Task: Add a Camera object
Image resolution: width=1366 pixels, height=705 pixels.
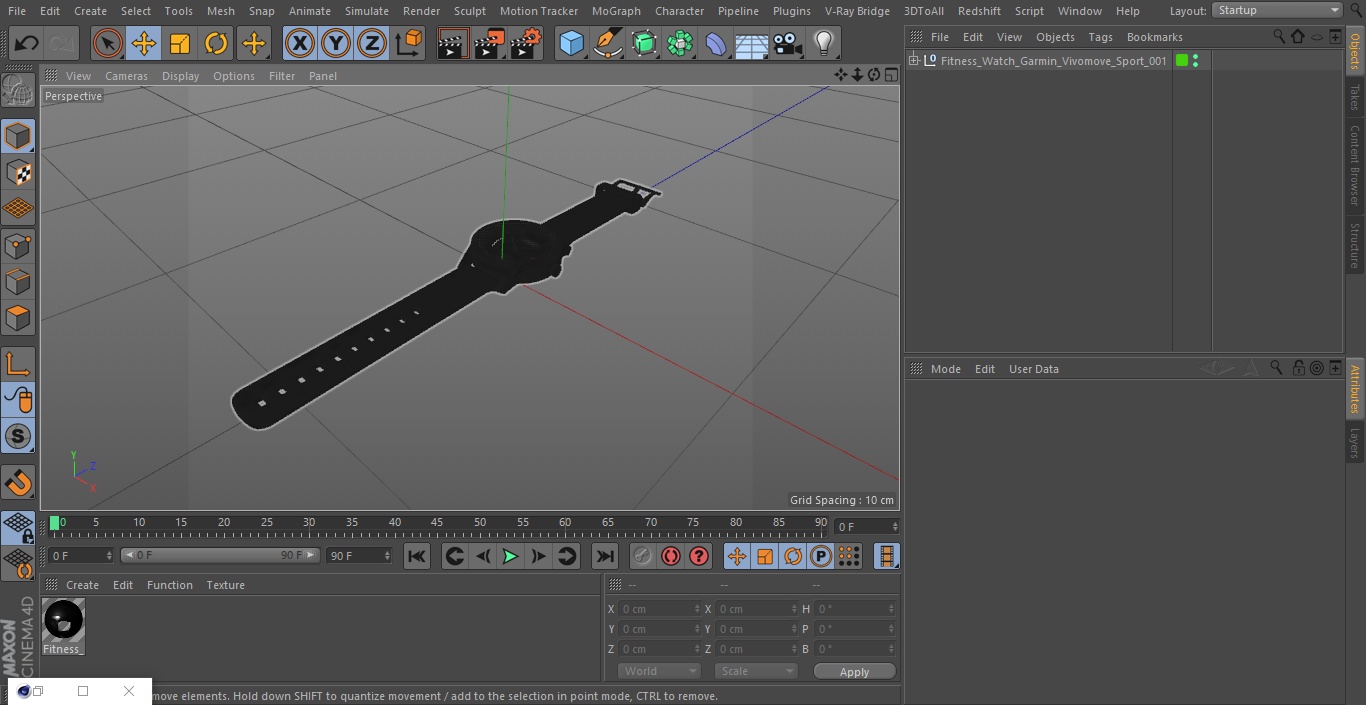Action: [788, 44]
